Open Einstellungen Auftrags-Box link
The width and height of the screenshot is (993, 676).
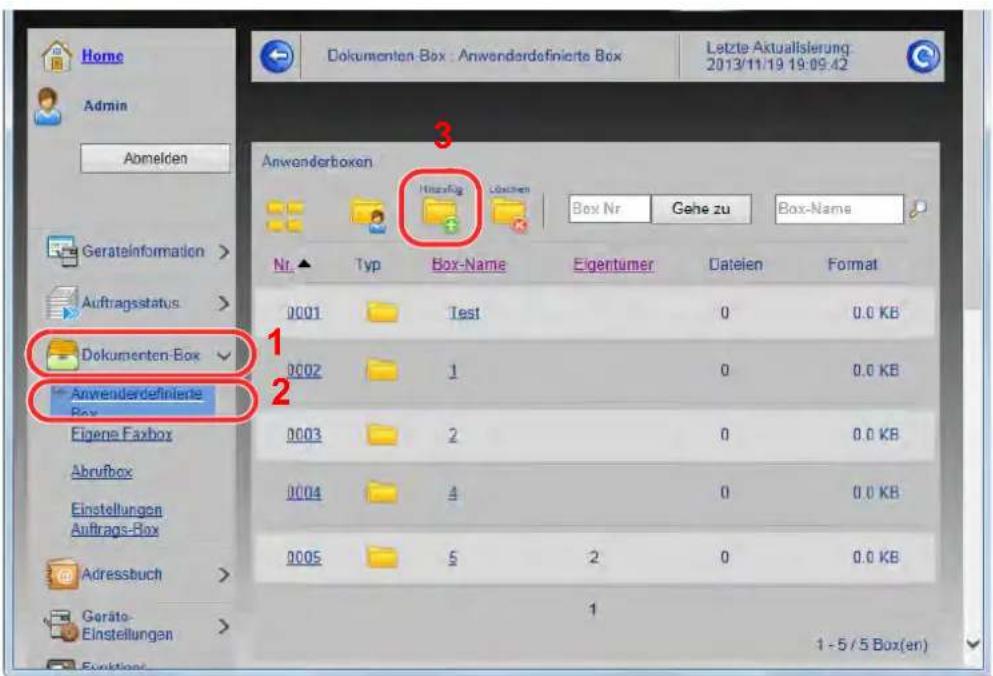coord(117,520)
